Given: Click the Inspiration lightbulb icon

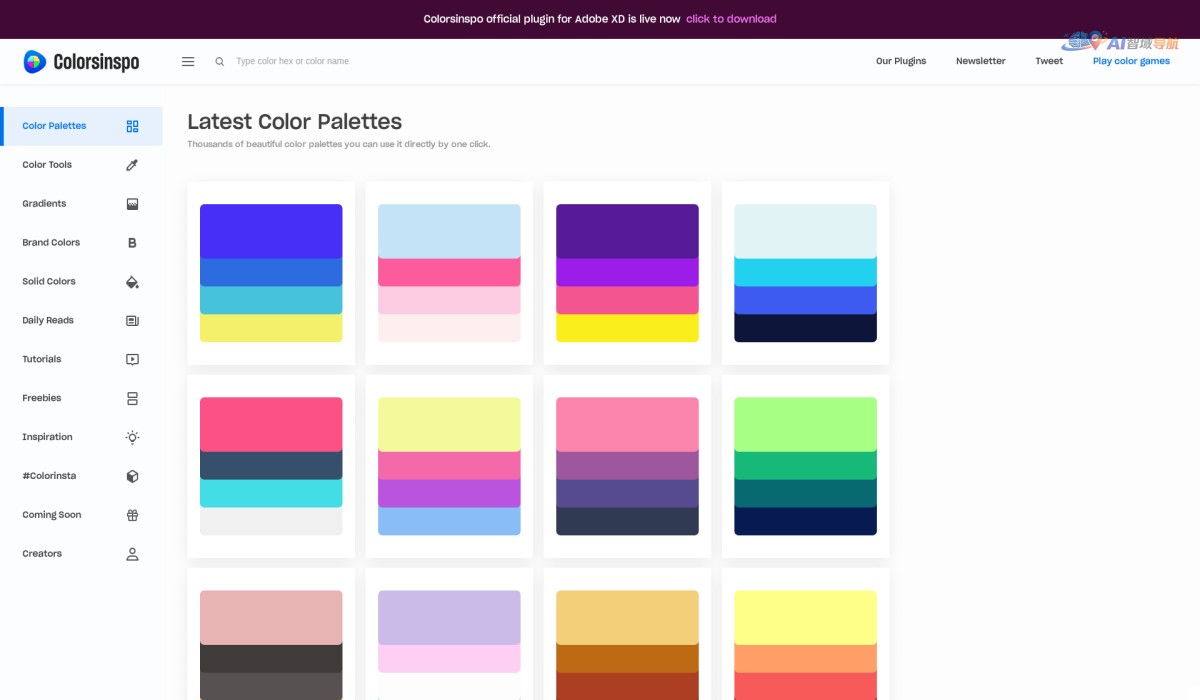Looking at the screenshot, I should coord(132,437).
